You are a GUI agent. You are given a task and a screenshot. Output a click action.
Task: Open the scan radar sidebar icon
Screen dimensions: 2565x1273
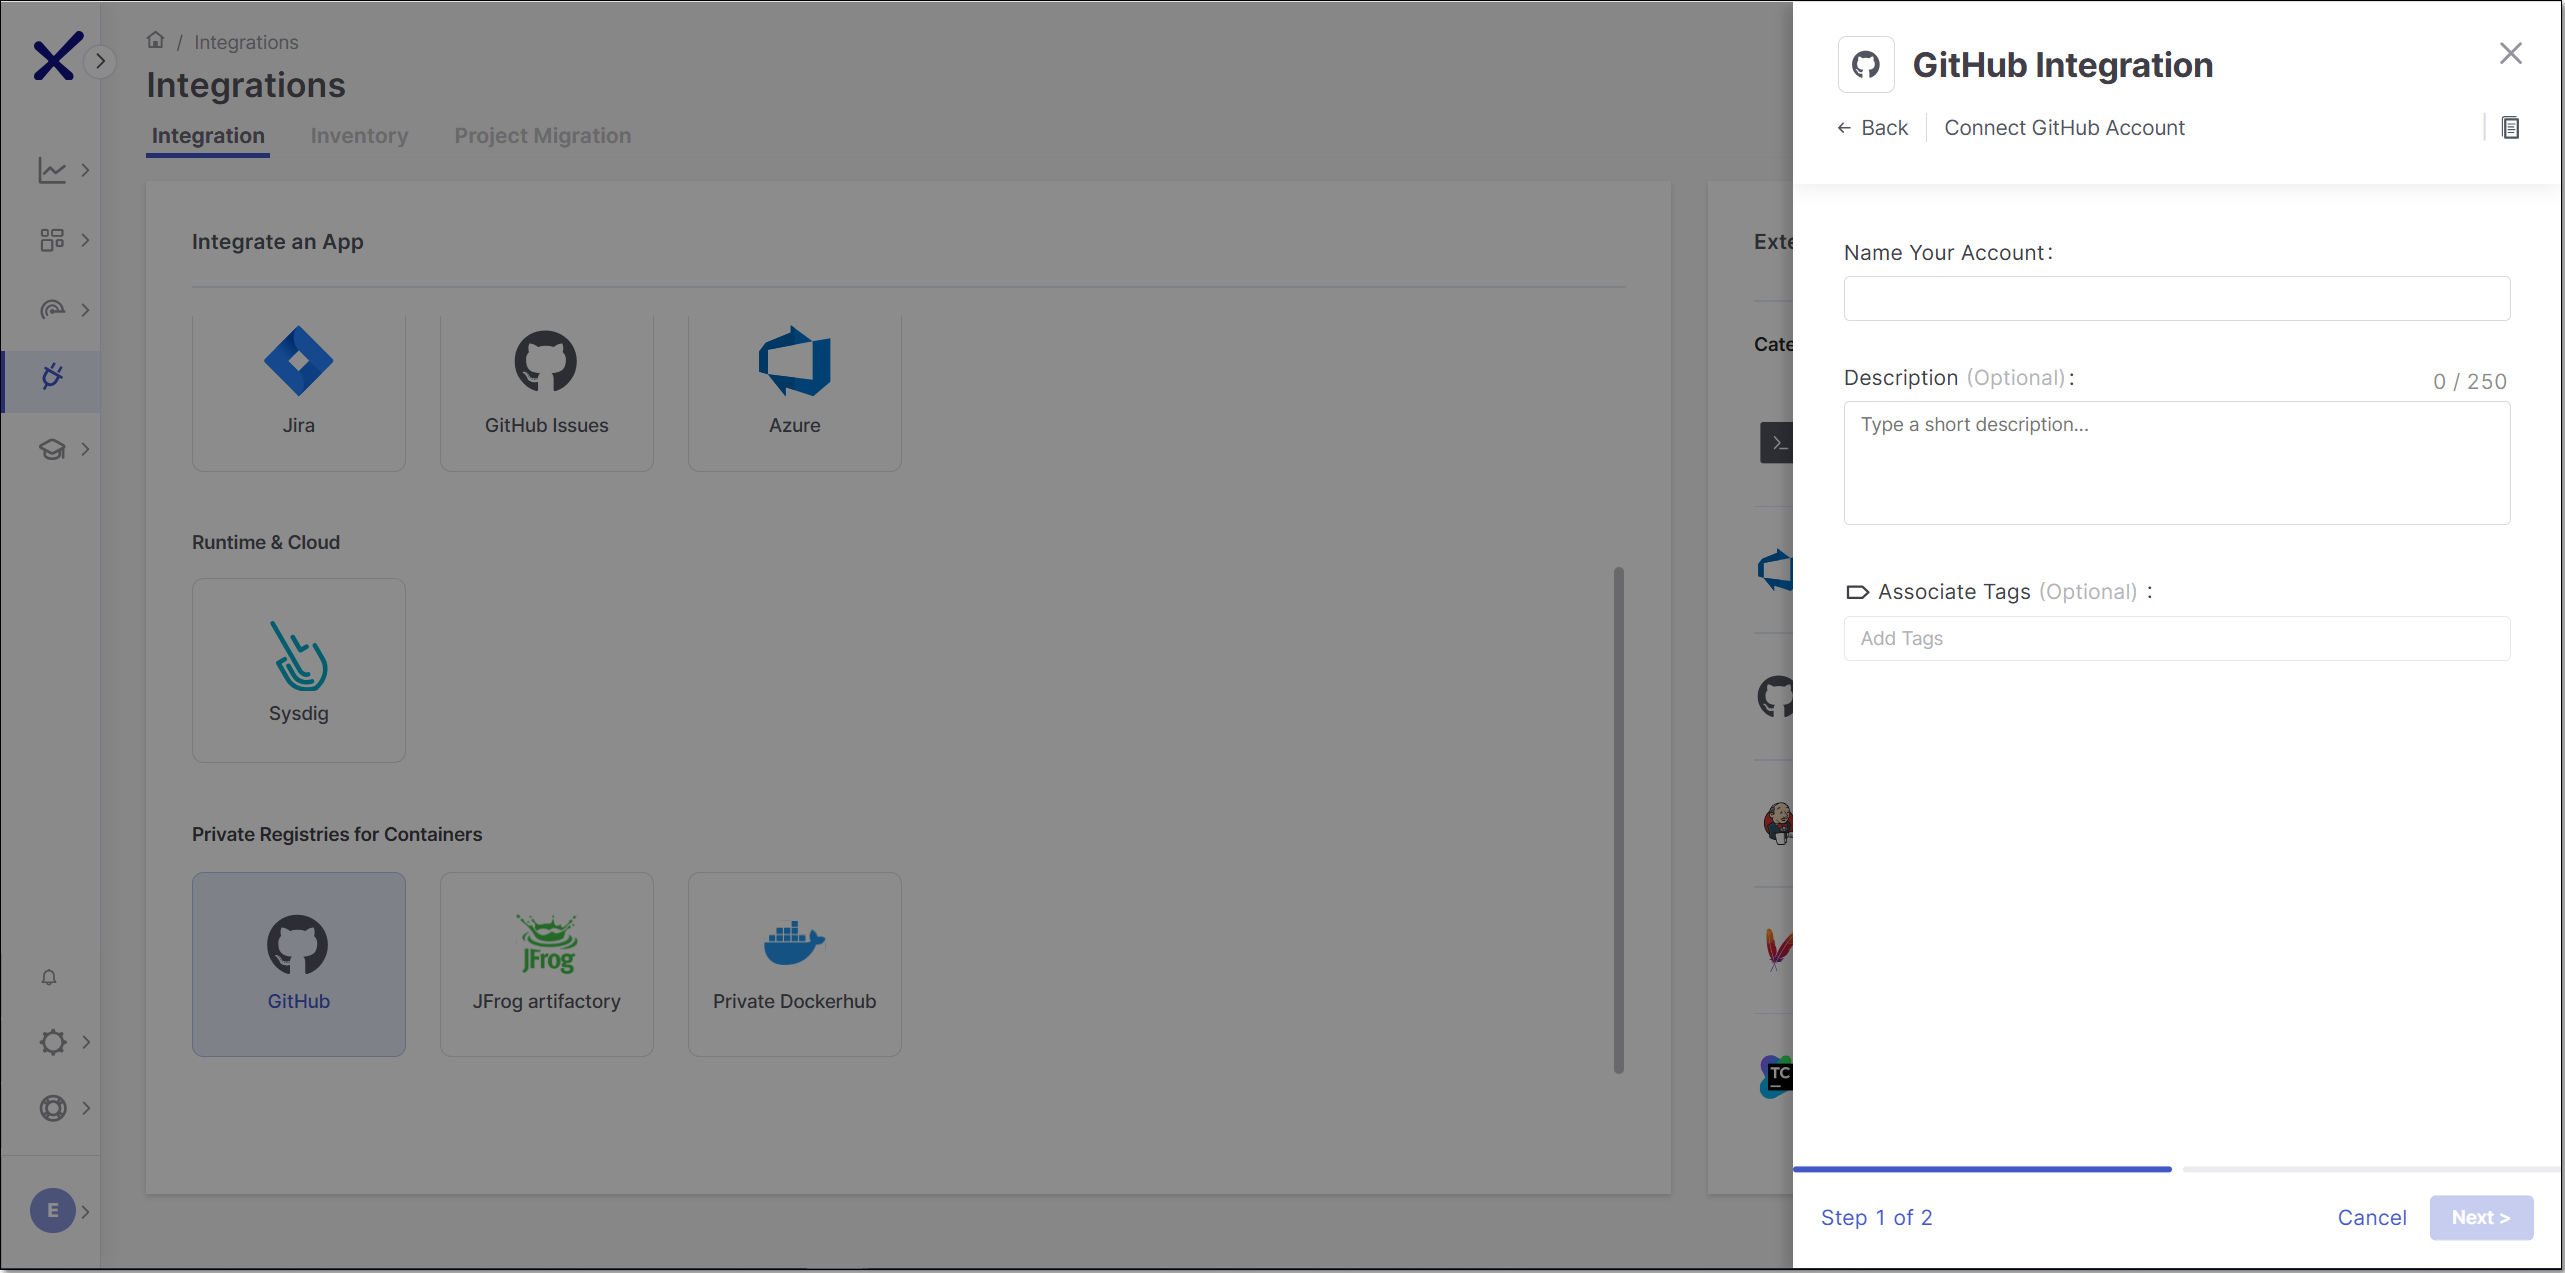click(x=52, y=310)
